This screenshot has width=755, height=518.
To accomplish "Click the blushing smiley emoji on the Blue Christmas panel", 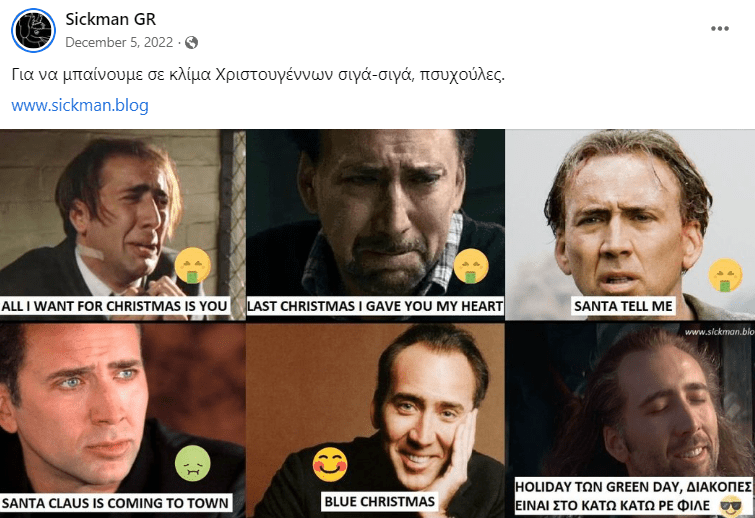I will (329, 463).
